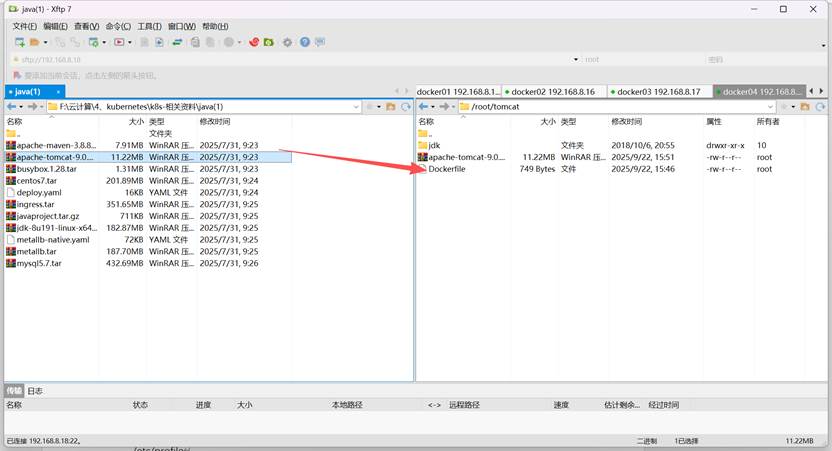Sort local files by 修改时间 column header
The image size is (832, 451).
tap(244, 122)
